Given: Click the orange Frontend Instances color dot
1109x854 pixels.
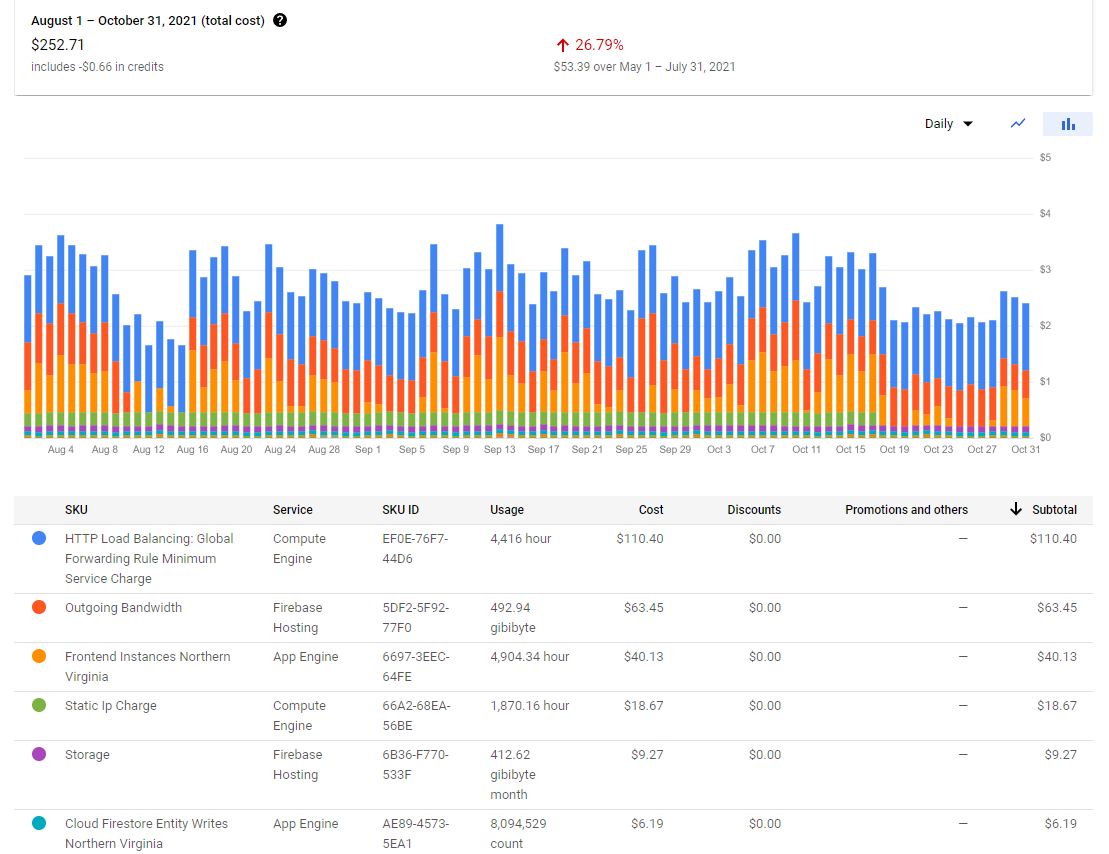Looking at the screenshot, I should (x=40, y=656).
